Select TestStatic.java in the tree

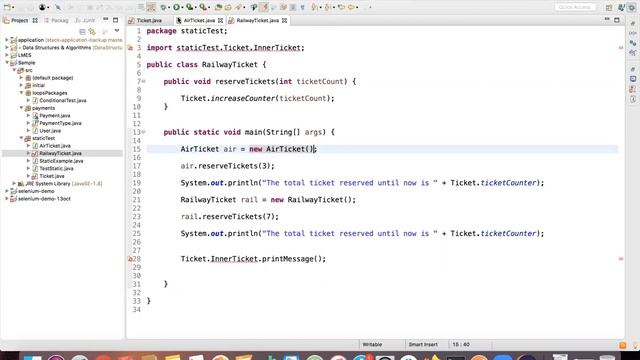tap(56, 168)
